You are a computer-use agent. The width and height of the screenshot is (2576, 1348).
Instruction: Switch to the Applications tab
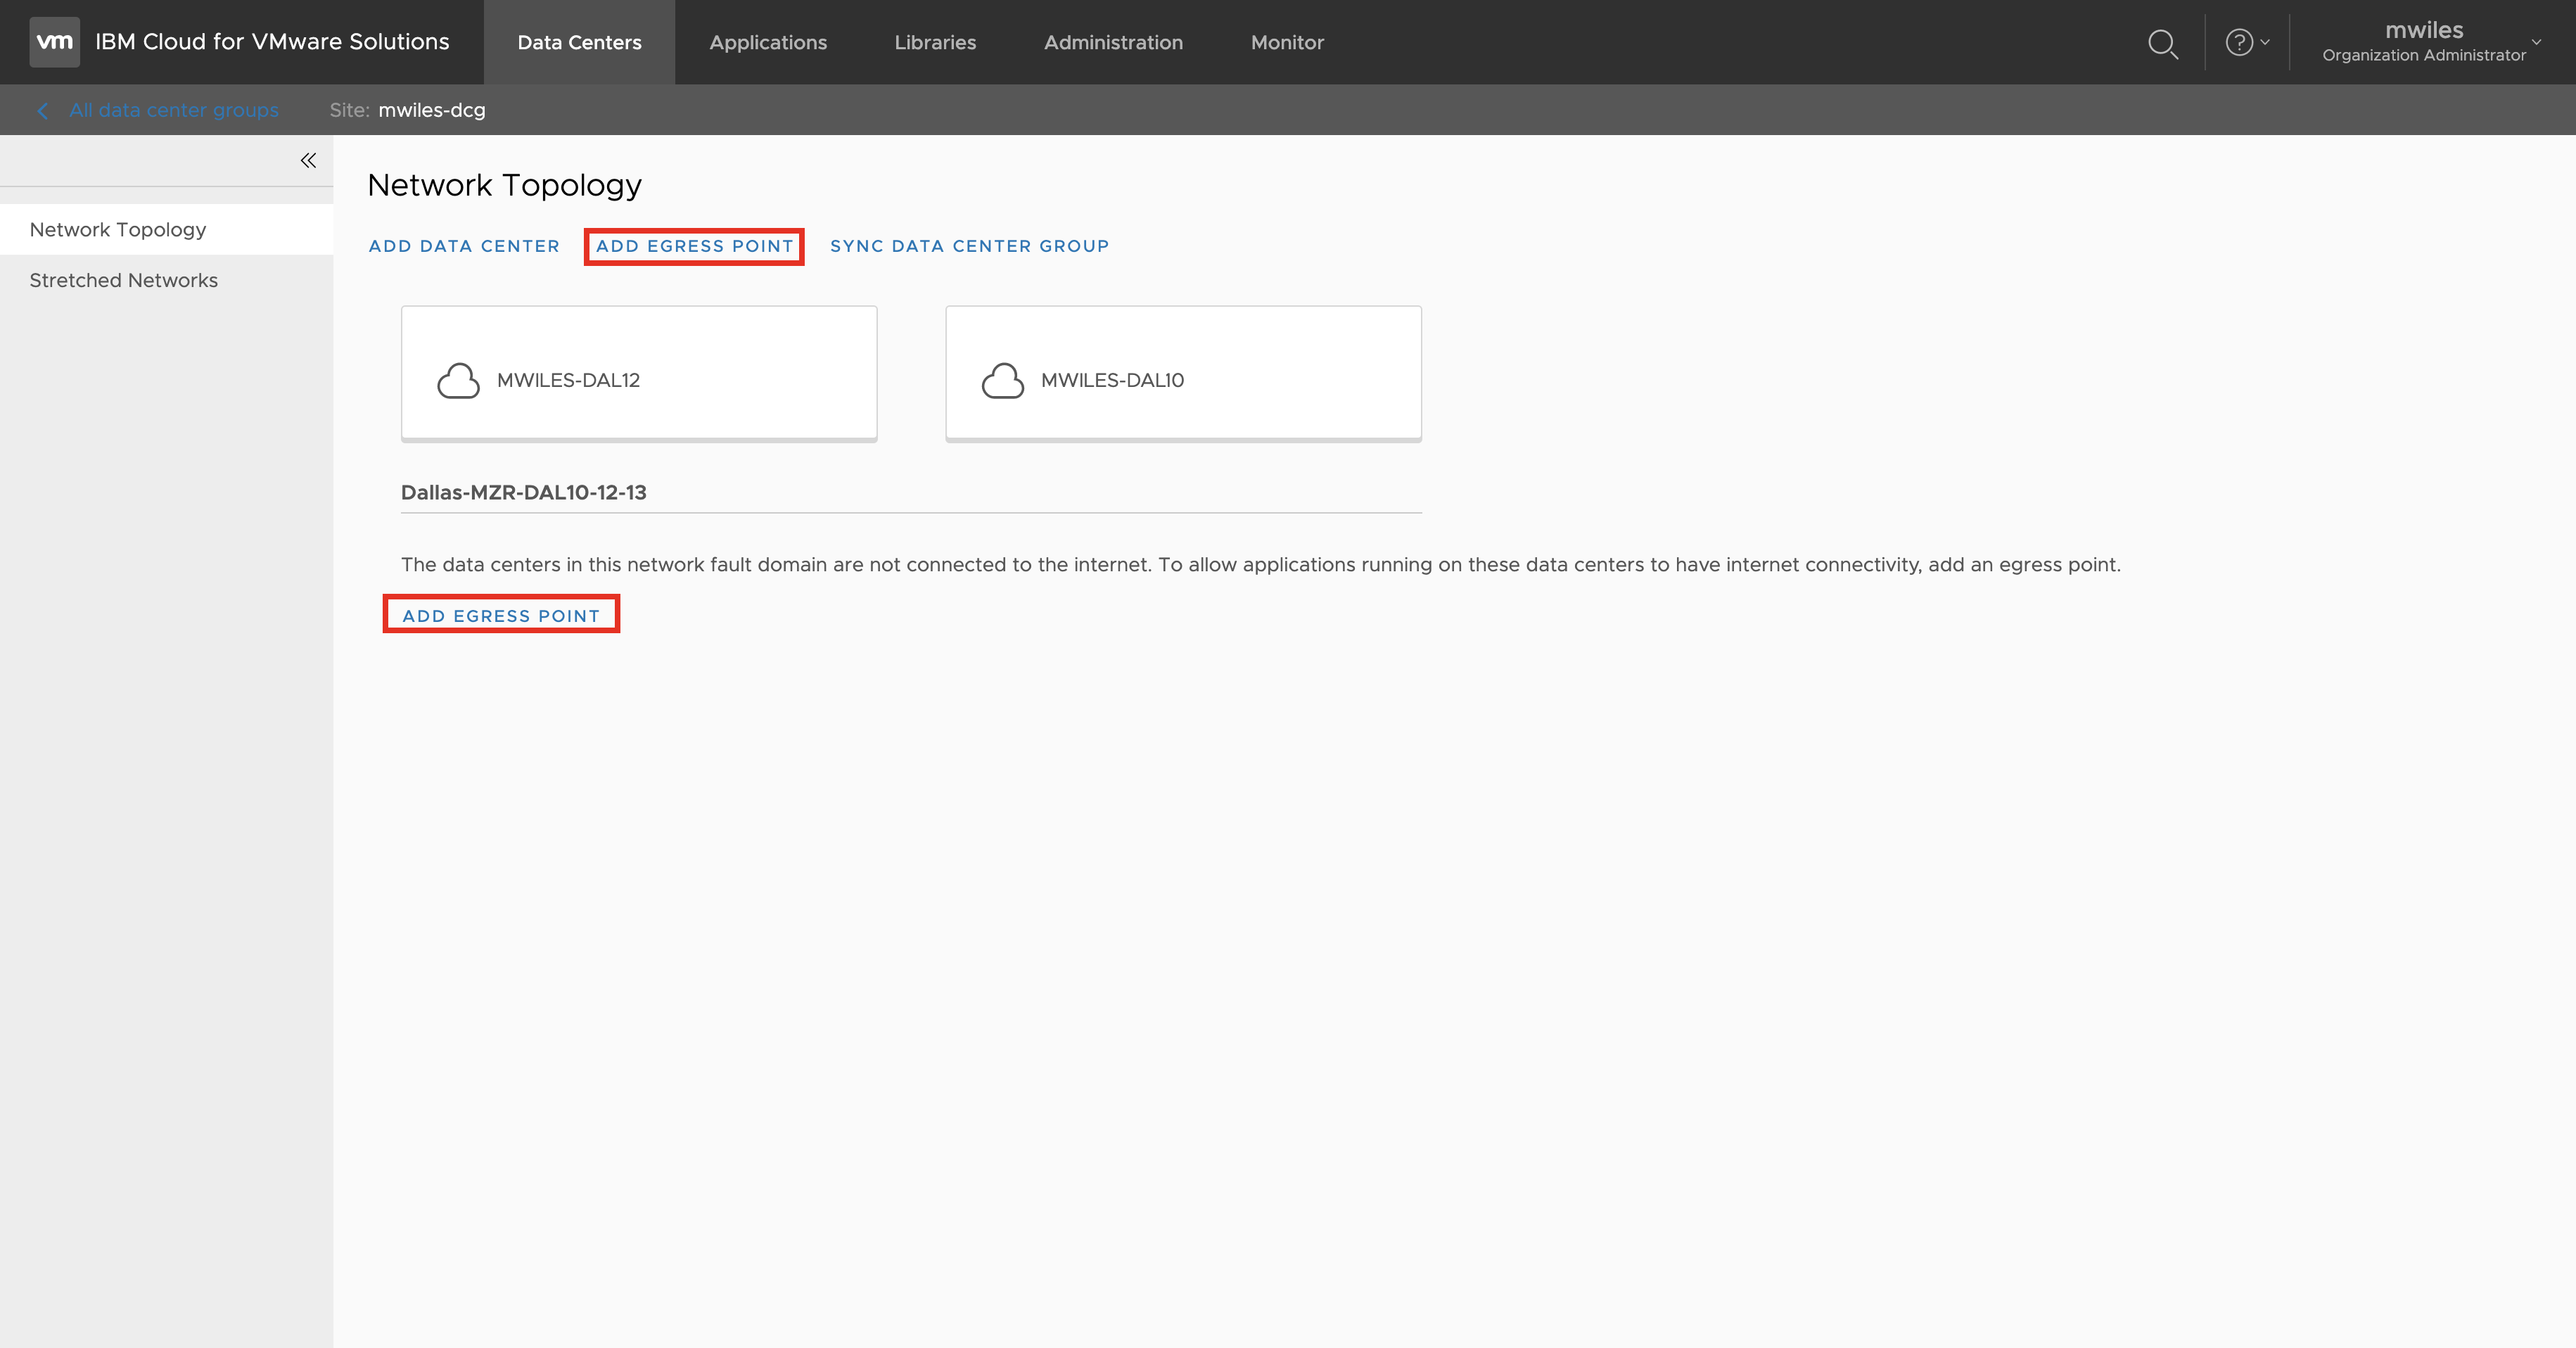(768, 43)
